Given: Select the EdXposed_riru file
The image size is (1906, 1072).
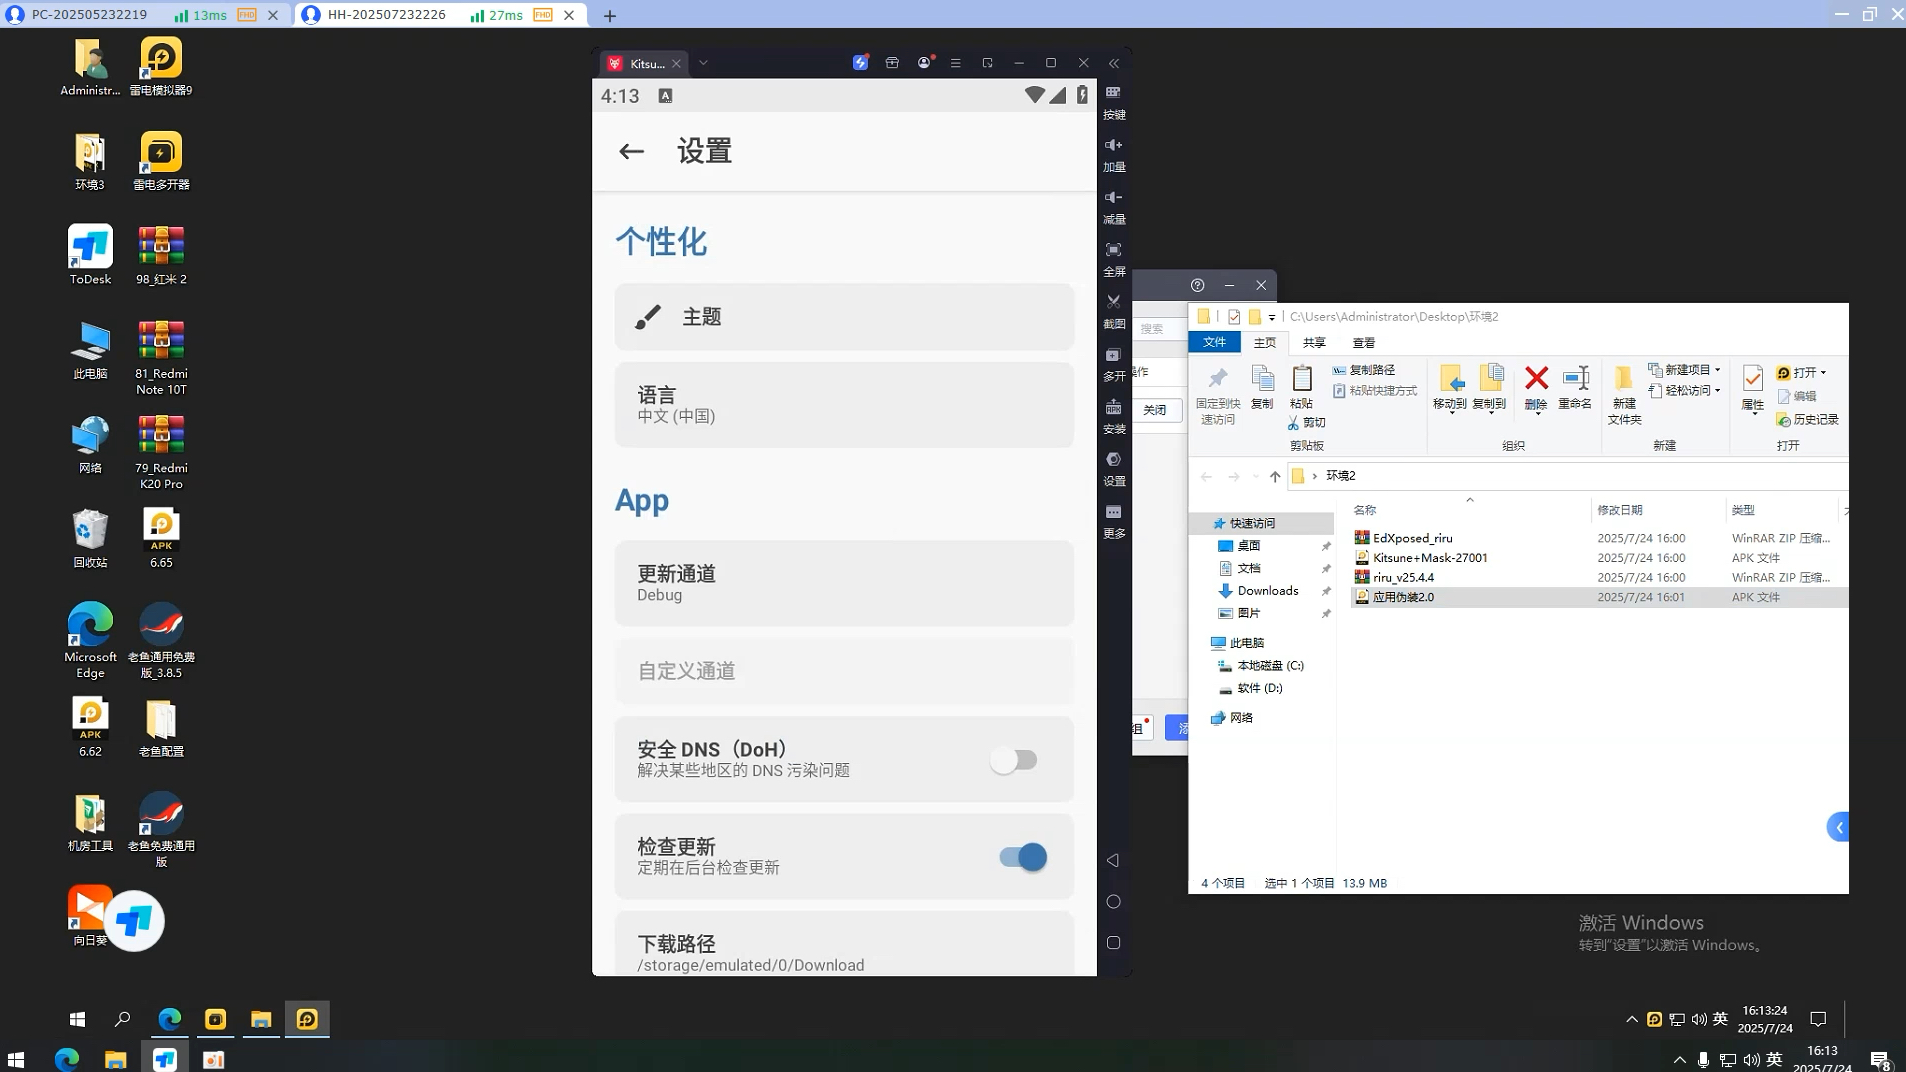Looking at the screenshot, I should pos(1412,538).
